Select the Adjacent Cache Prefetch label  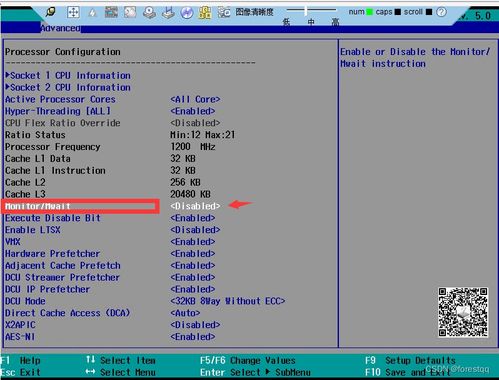[x=63, y=266]
